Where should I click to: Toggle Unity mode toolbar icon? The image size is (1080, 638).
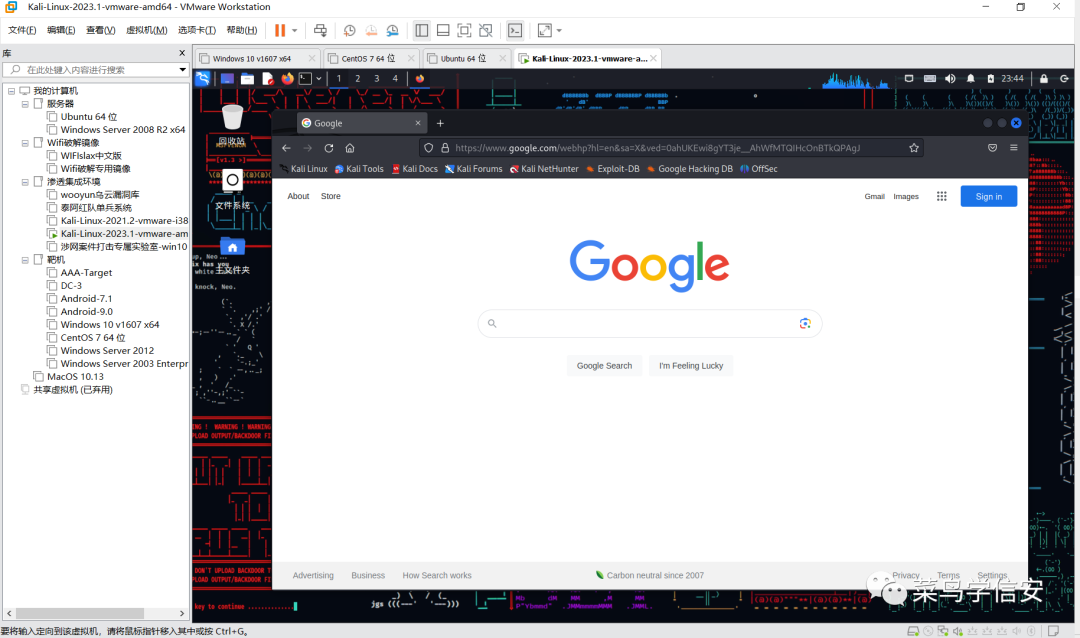[486, 30]
